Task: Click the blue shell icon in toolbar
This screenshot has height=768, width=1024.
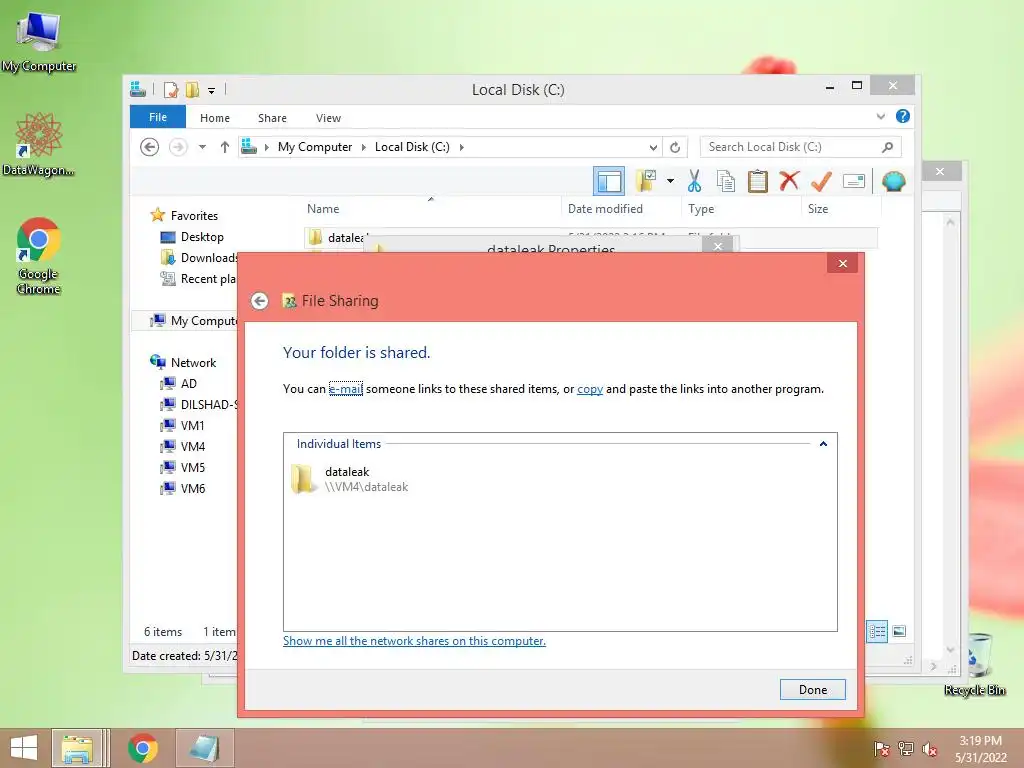Action: click(x=893, y=181)
